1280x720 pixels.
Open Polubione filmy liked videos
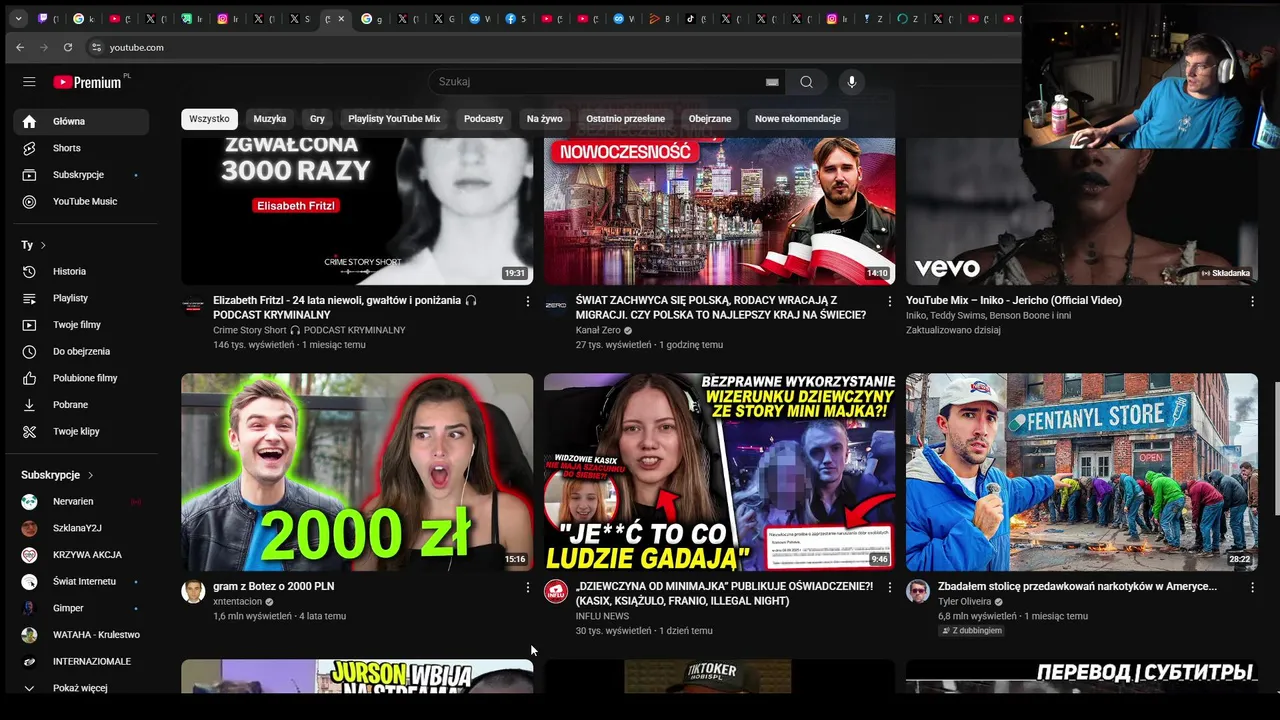(x=81, y=378)
